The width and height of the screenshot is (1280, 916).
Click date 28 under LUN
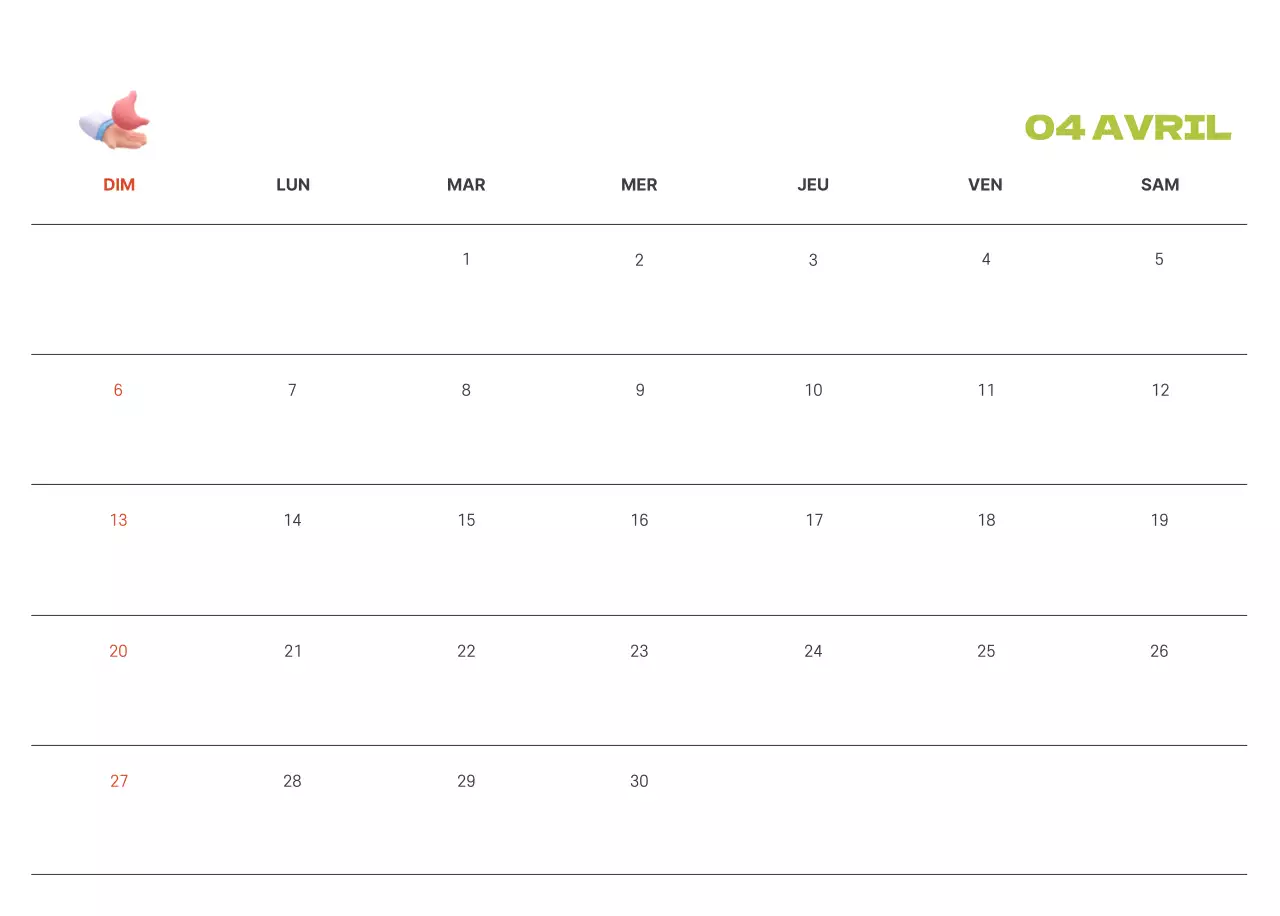[x=292, y=781]
